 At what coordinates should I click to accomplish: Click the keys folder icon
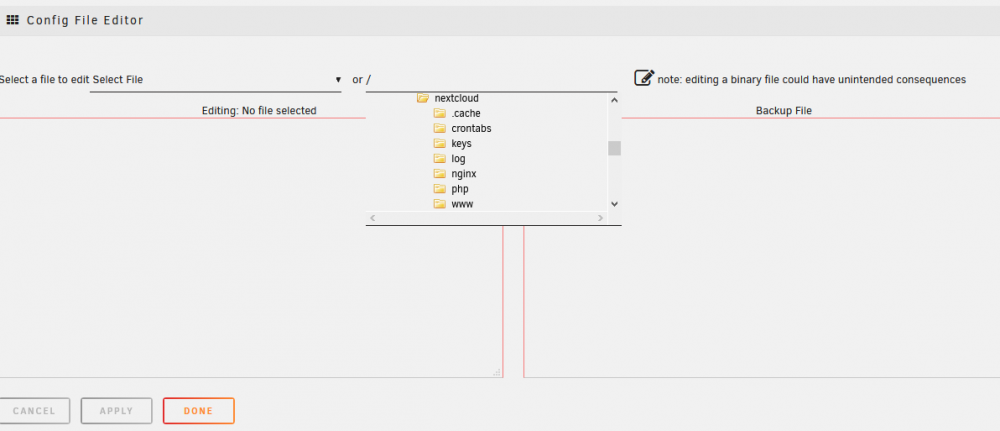pos(439,143)
